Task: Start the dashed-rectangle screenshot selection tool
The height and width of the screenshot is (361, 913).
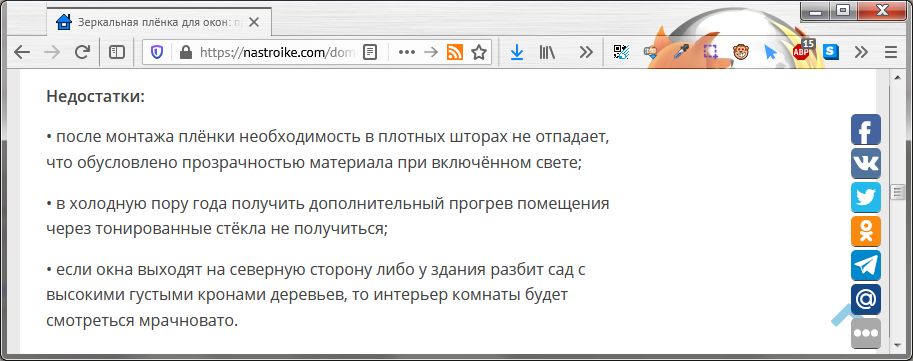Action: pos(710,52)
